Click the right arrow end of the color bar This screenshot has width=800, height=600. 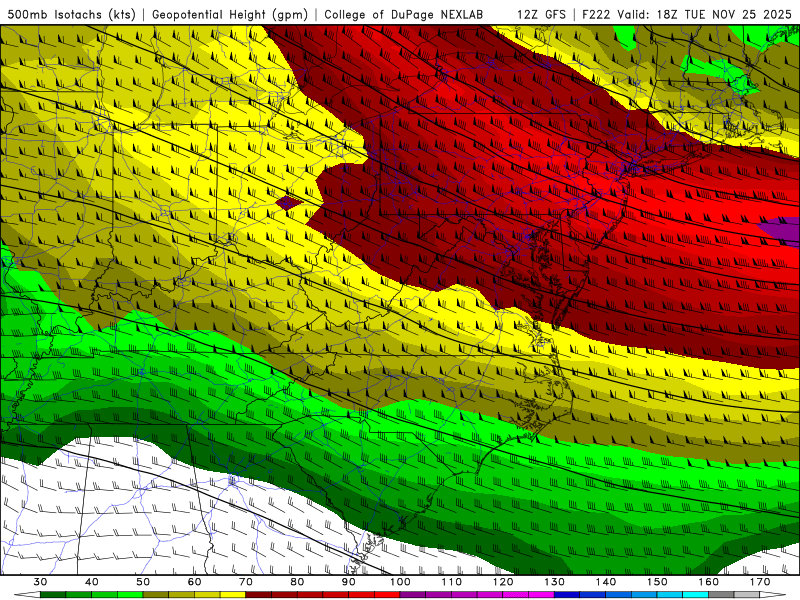click(773, 595)
